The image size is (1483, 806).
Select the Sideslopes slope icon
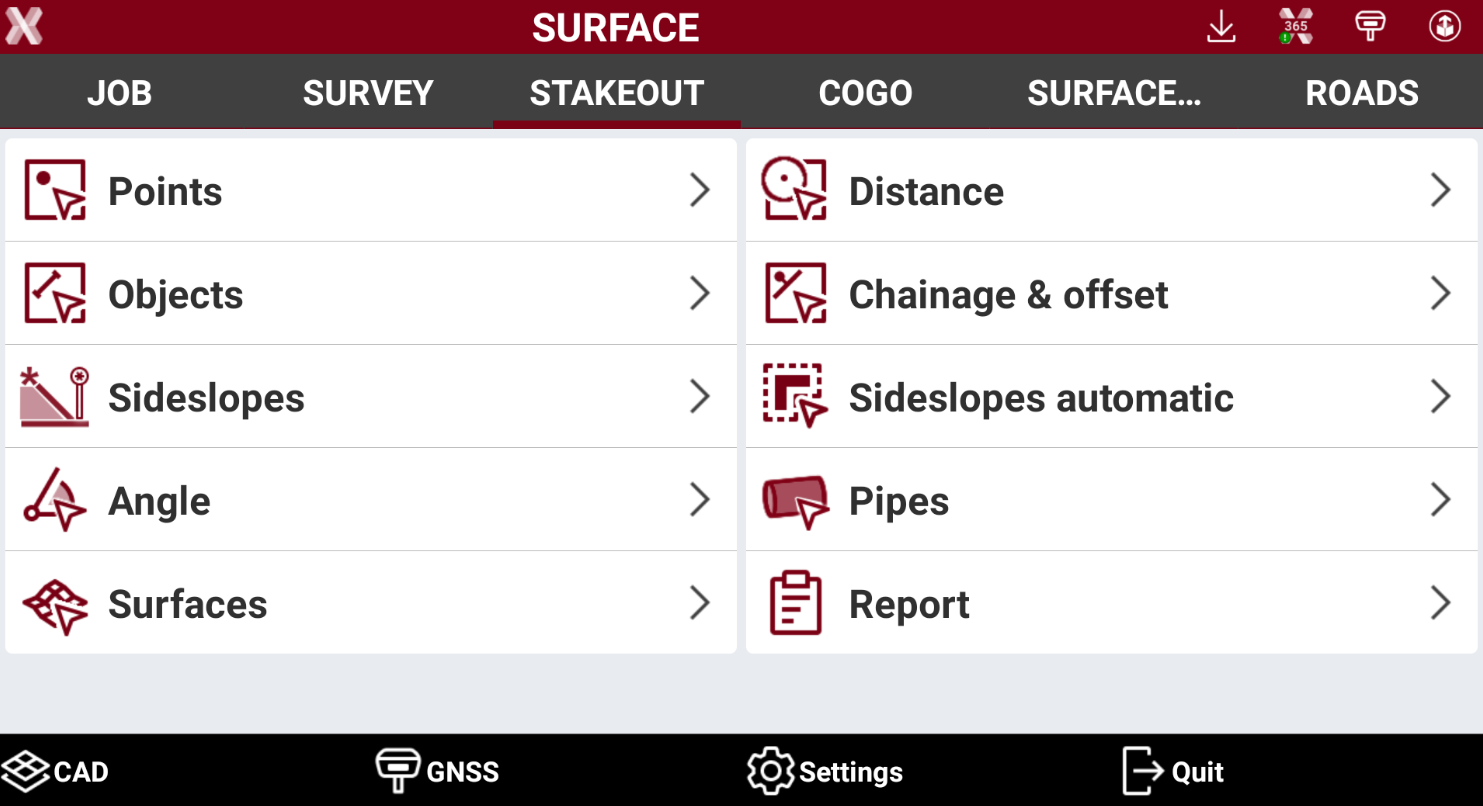click(x=55, y=397)
